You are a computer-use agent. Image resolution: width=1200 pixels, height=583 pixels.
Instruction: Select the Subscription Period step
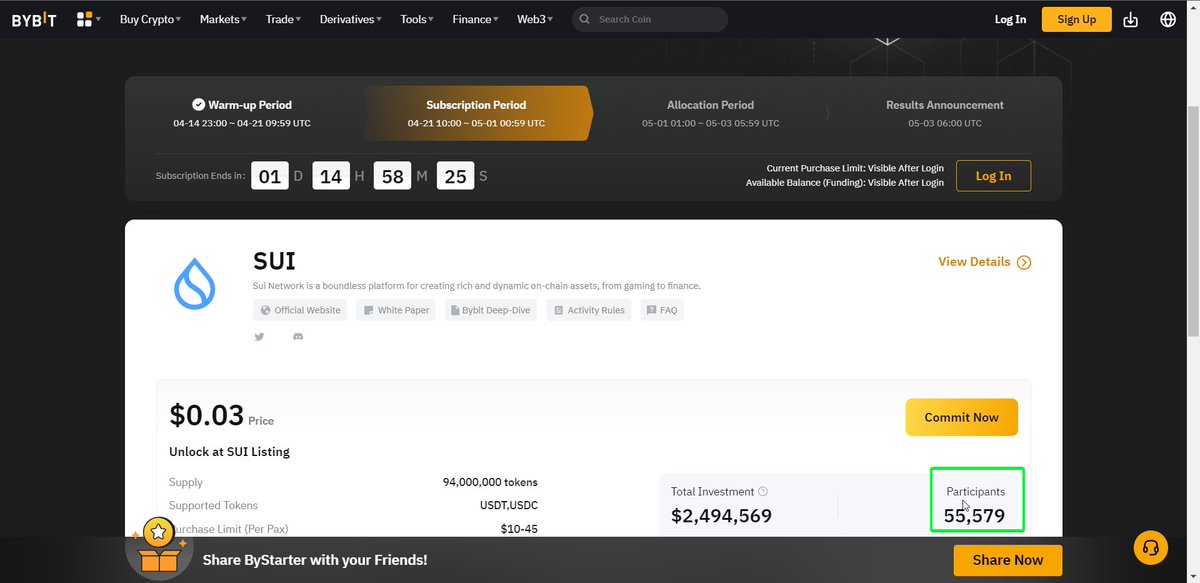pos(476,113)
